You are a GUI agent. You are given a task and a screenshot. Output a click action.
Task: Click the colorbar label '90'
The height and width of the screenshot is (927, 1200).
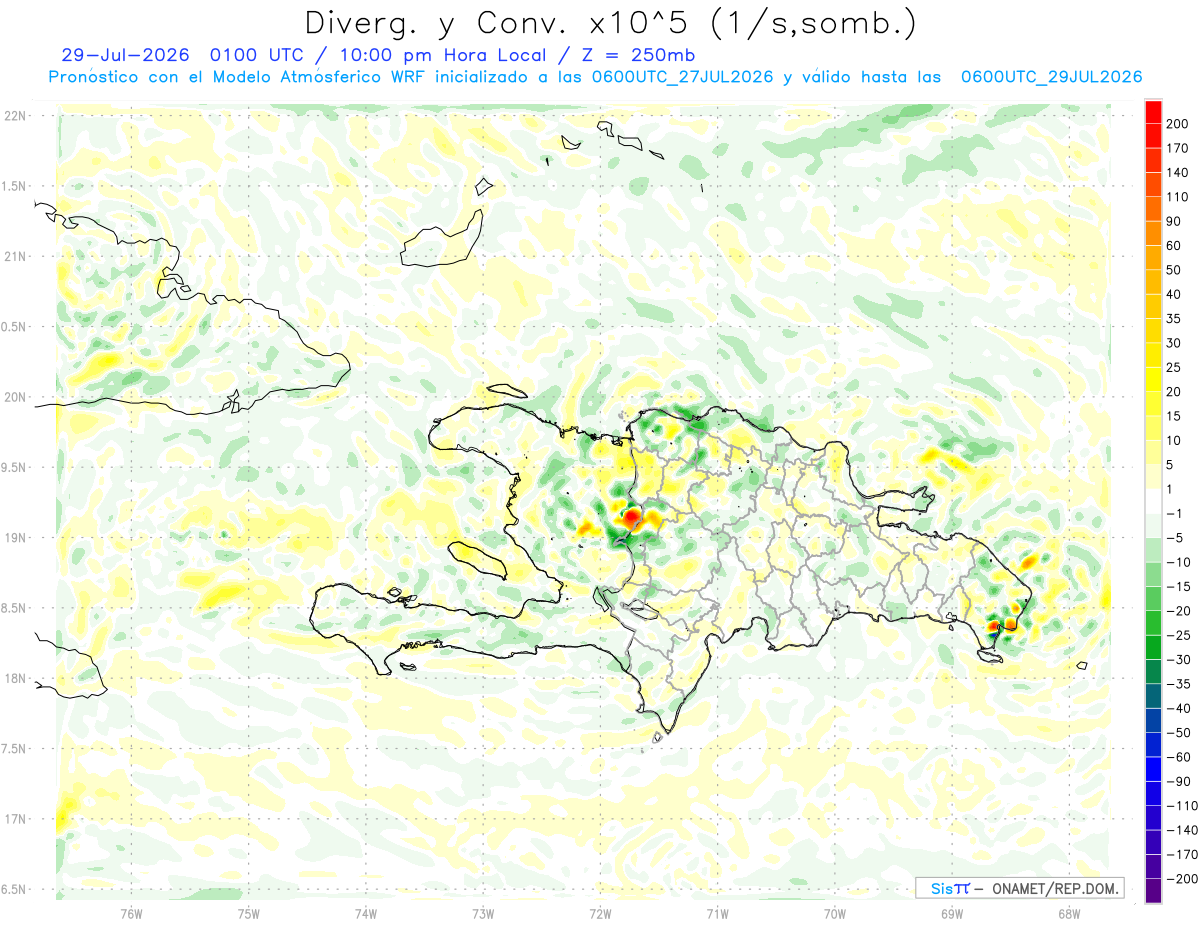click(1174, 221)
